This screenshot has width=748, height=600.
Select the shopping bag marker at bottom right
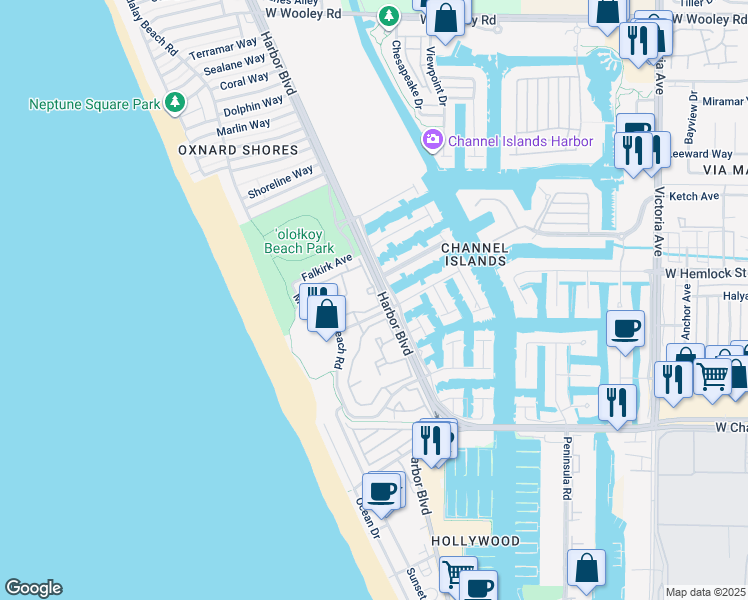pos(586,567)
